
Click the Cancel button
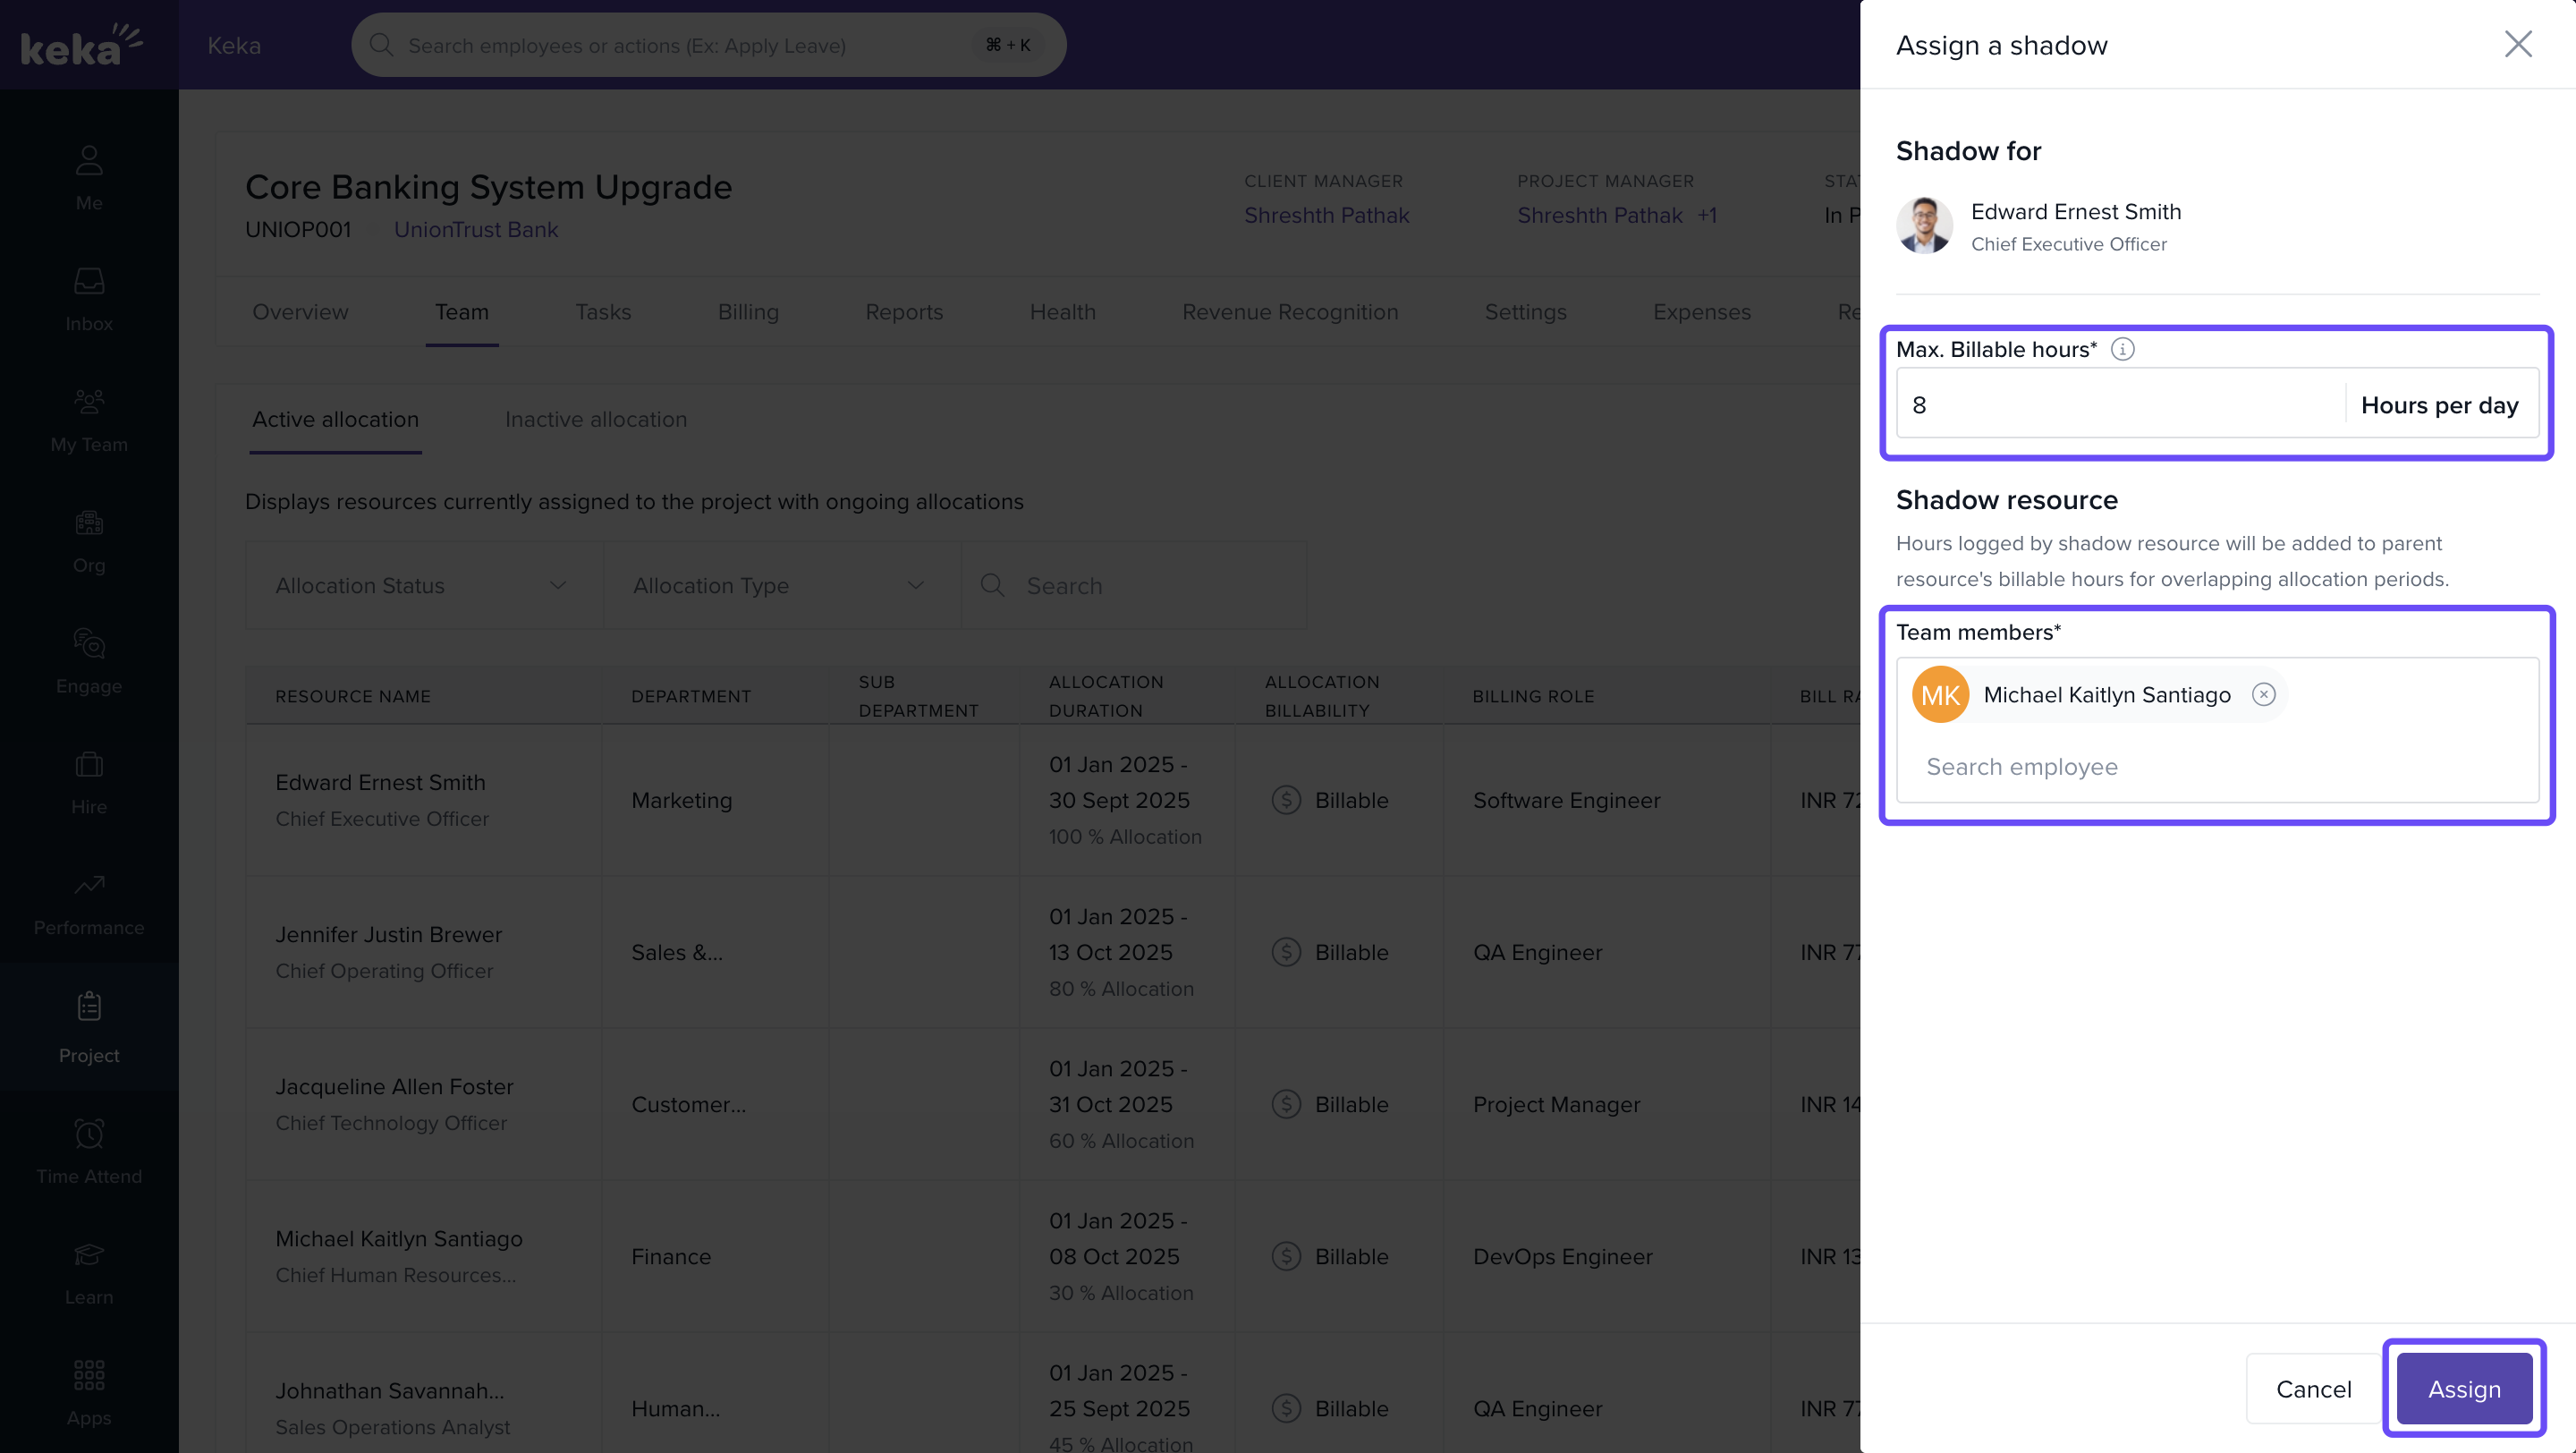(2312, 1388)
